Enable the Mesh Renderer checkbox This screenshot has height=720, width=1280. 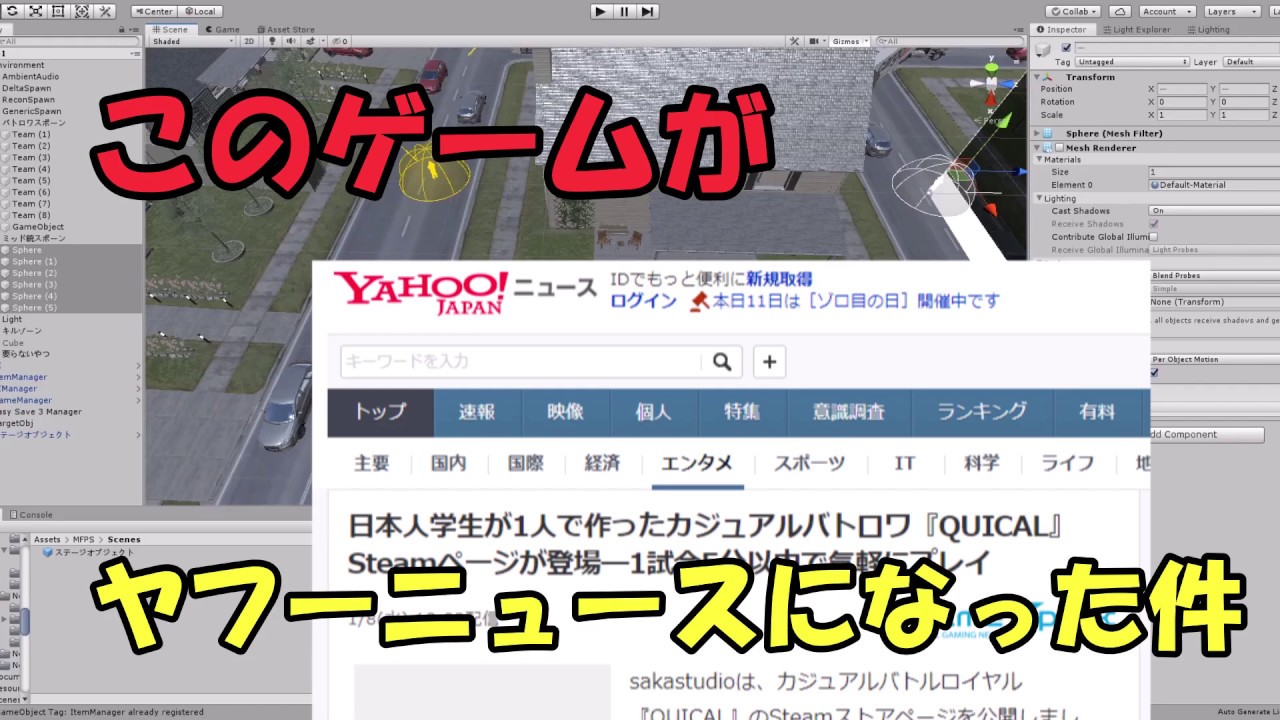[1059, 148]
